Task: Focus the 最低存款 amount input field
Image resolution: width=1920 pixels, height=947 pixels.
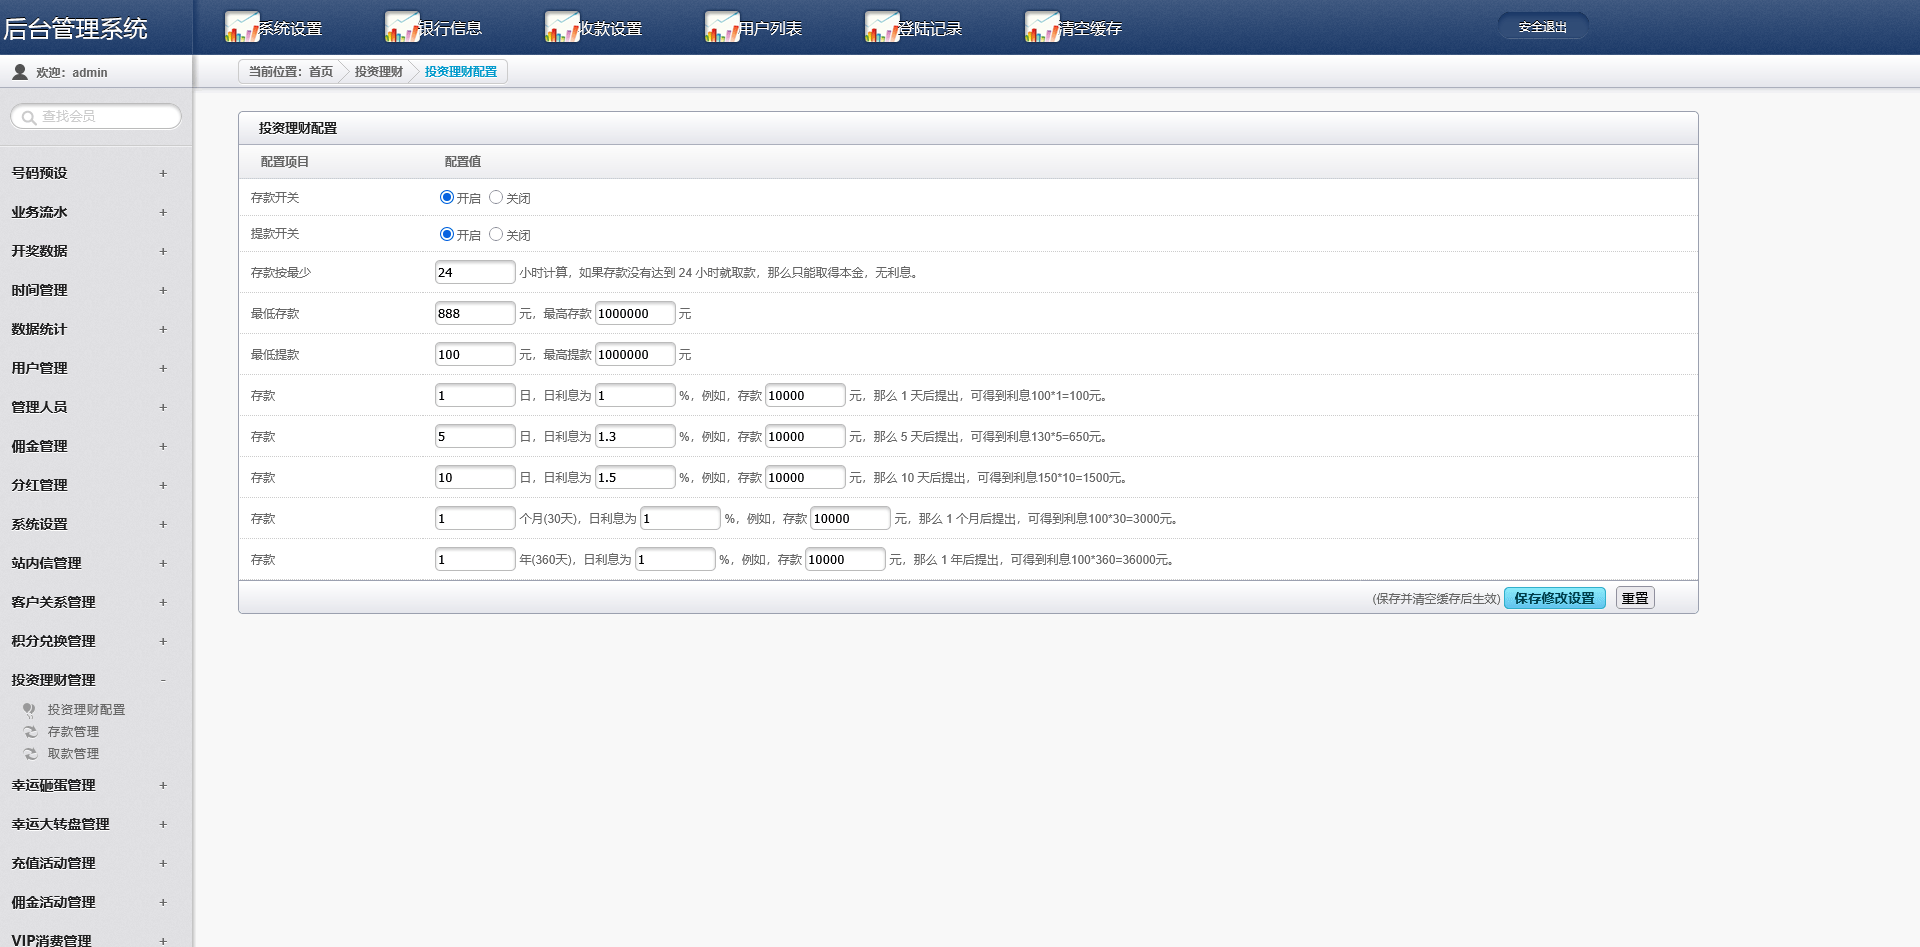Action: tap(475, 314)
